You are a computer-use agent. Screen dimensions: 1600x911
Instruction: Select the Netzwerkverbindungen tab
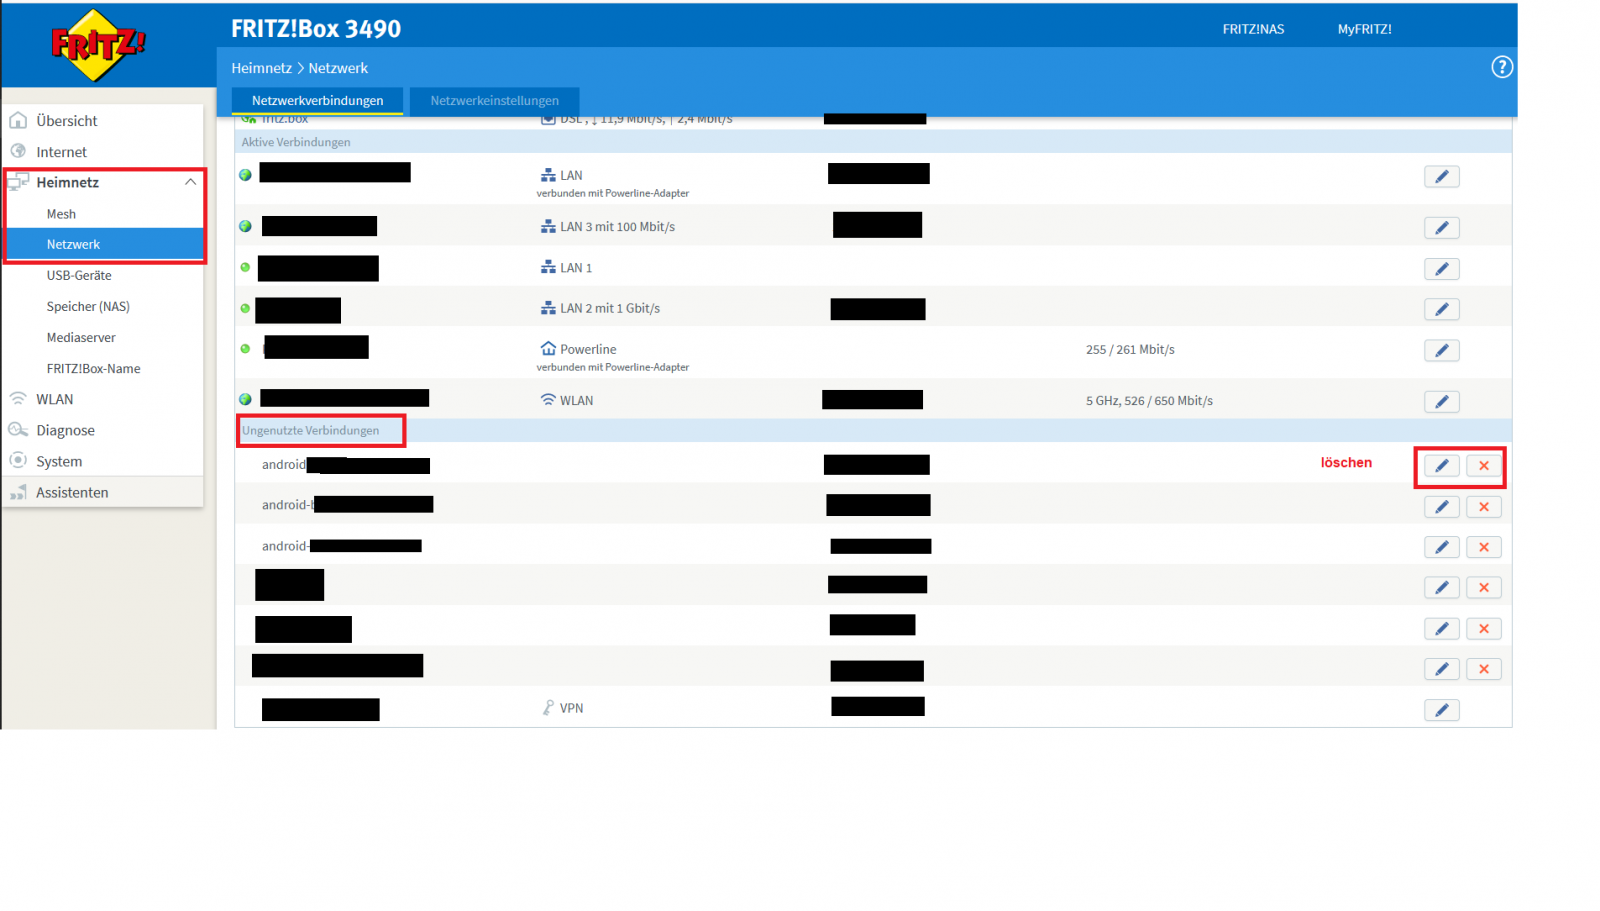(317, 101)
